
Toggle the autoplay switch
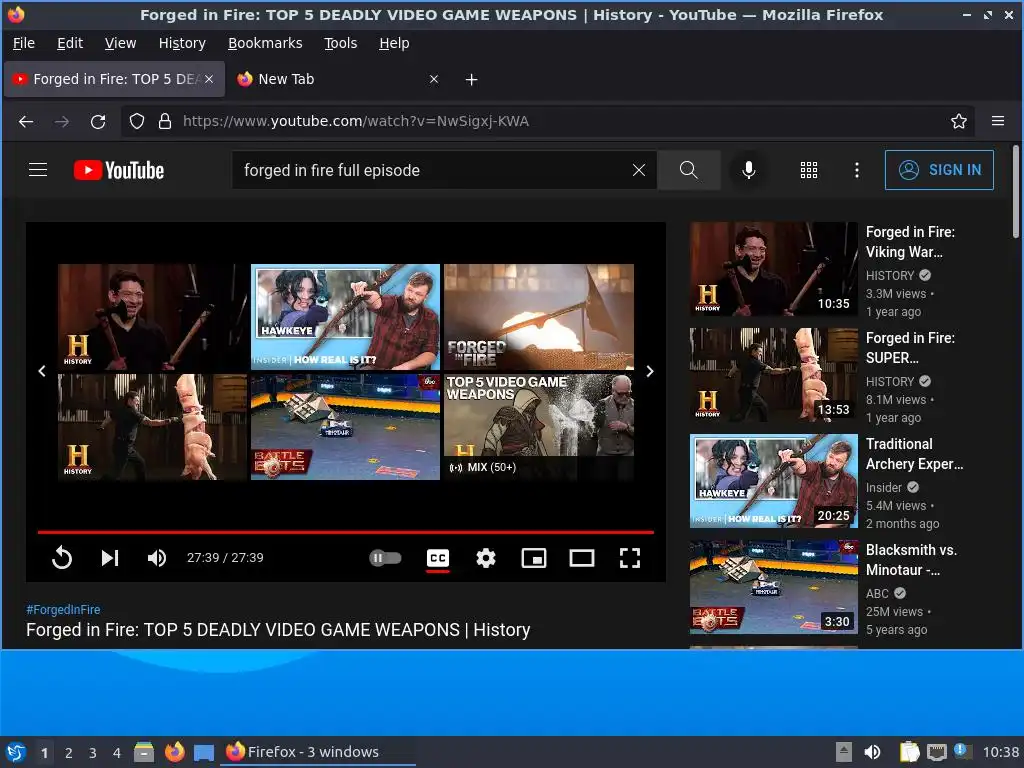click(385, 558)
